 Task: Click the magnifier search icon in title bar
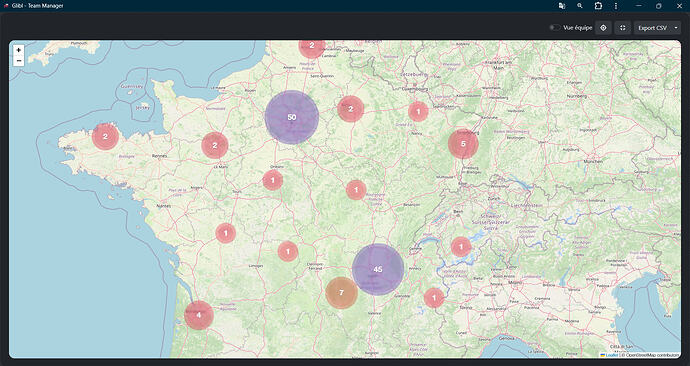coord(580,6)
